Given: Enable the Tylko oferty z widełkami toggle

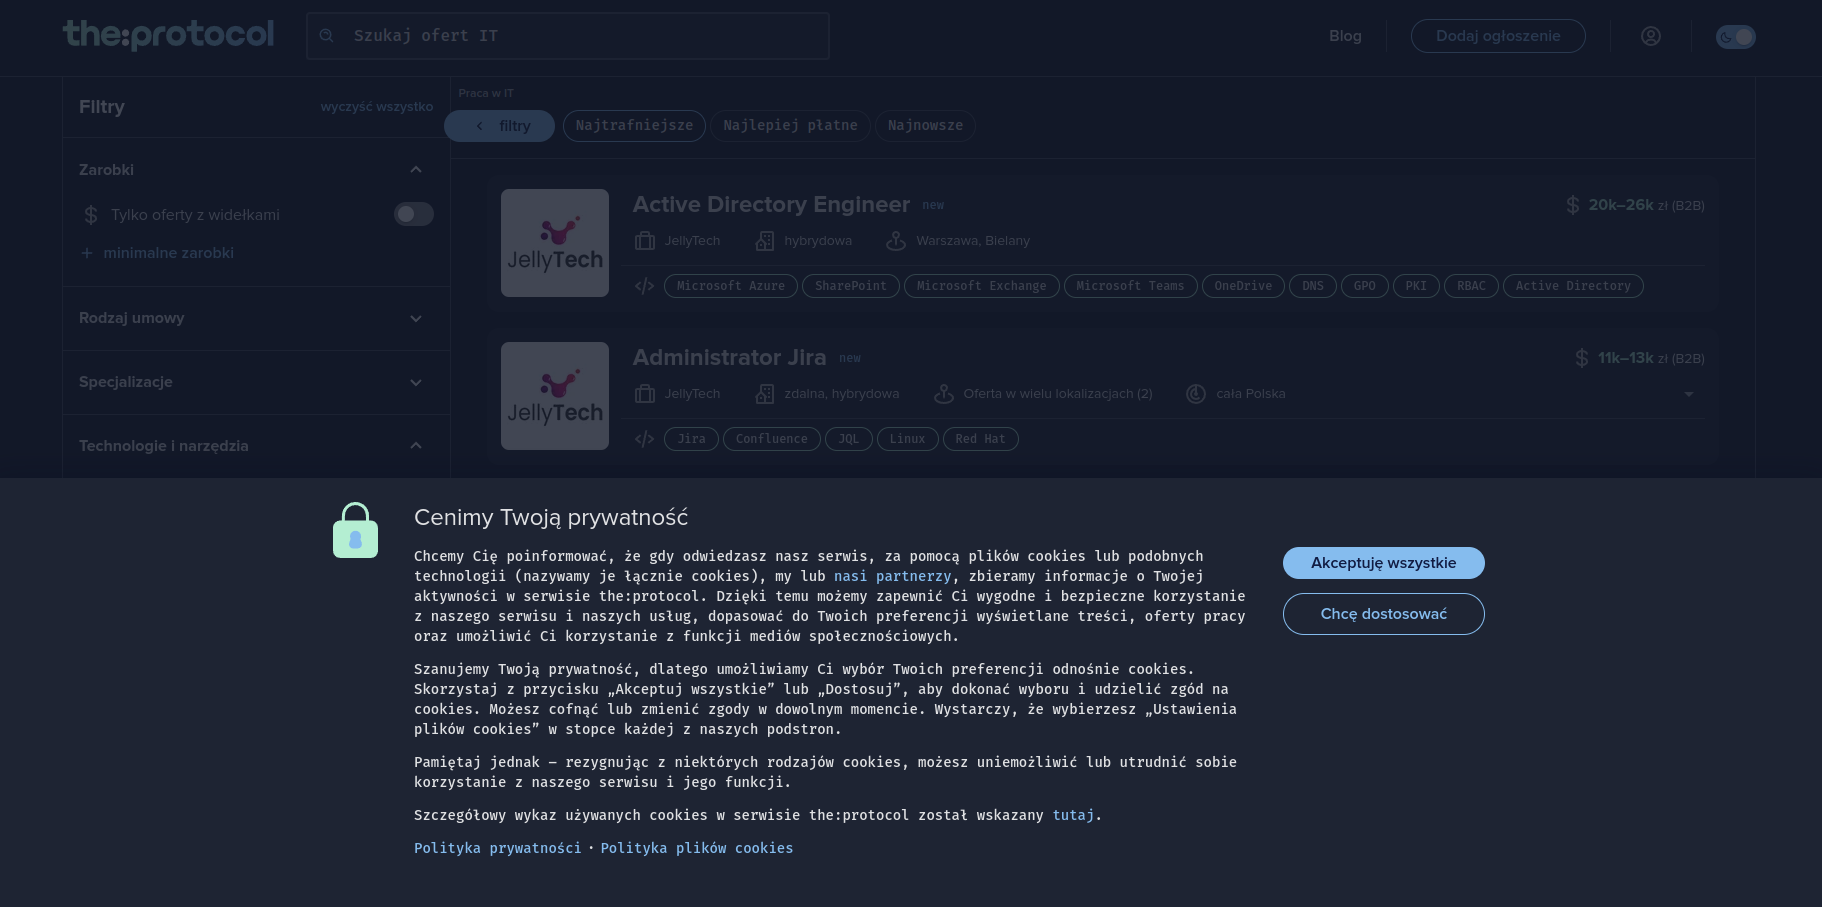Looking at the screenshot, I should pos(413,214).
